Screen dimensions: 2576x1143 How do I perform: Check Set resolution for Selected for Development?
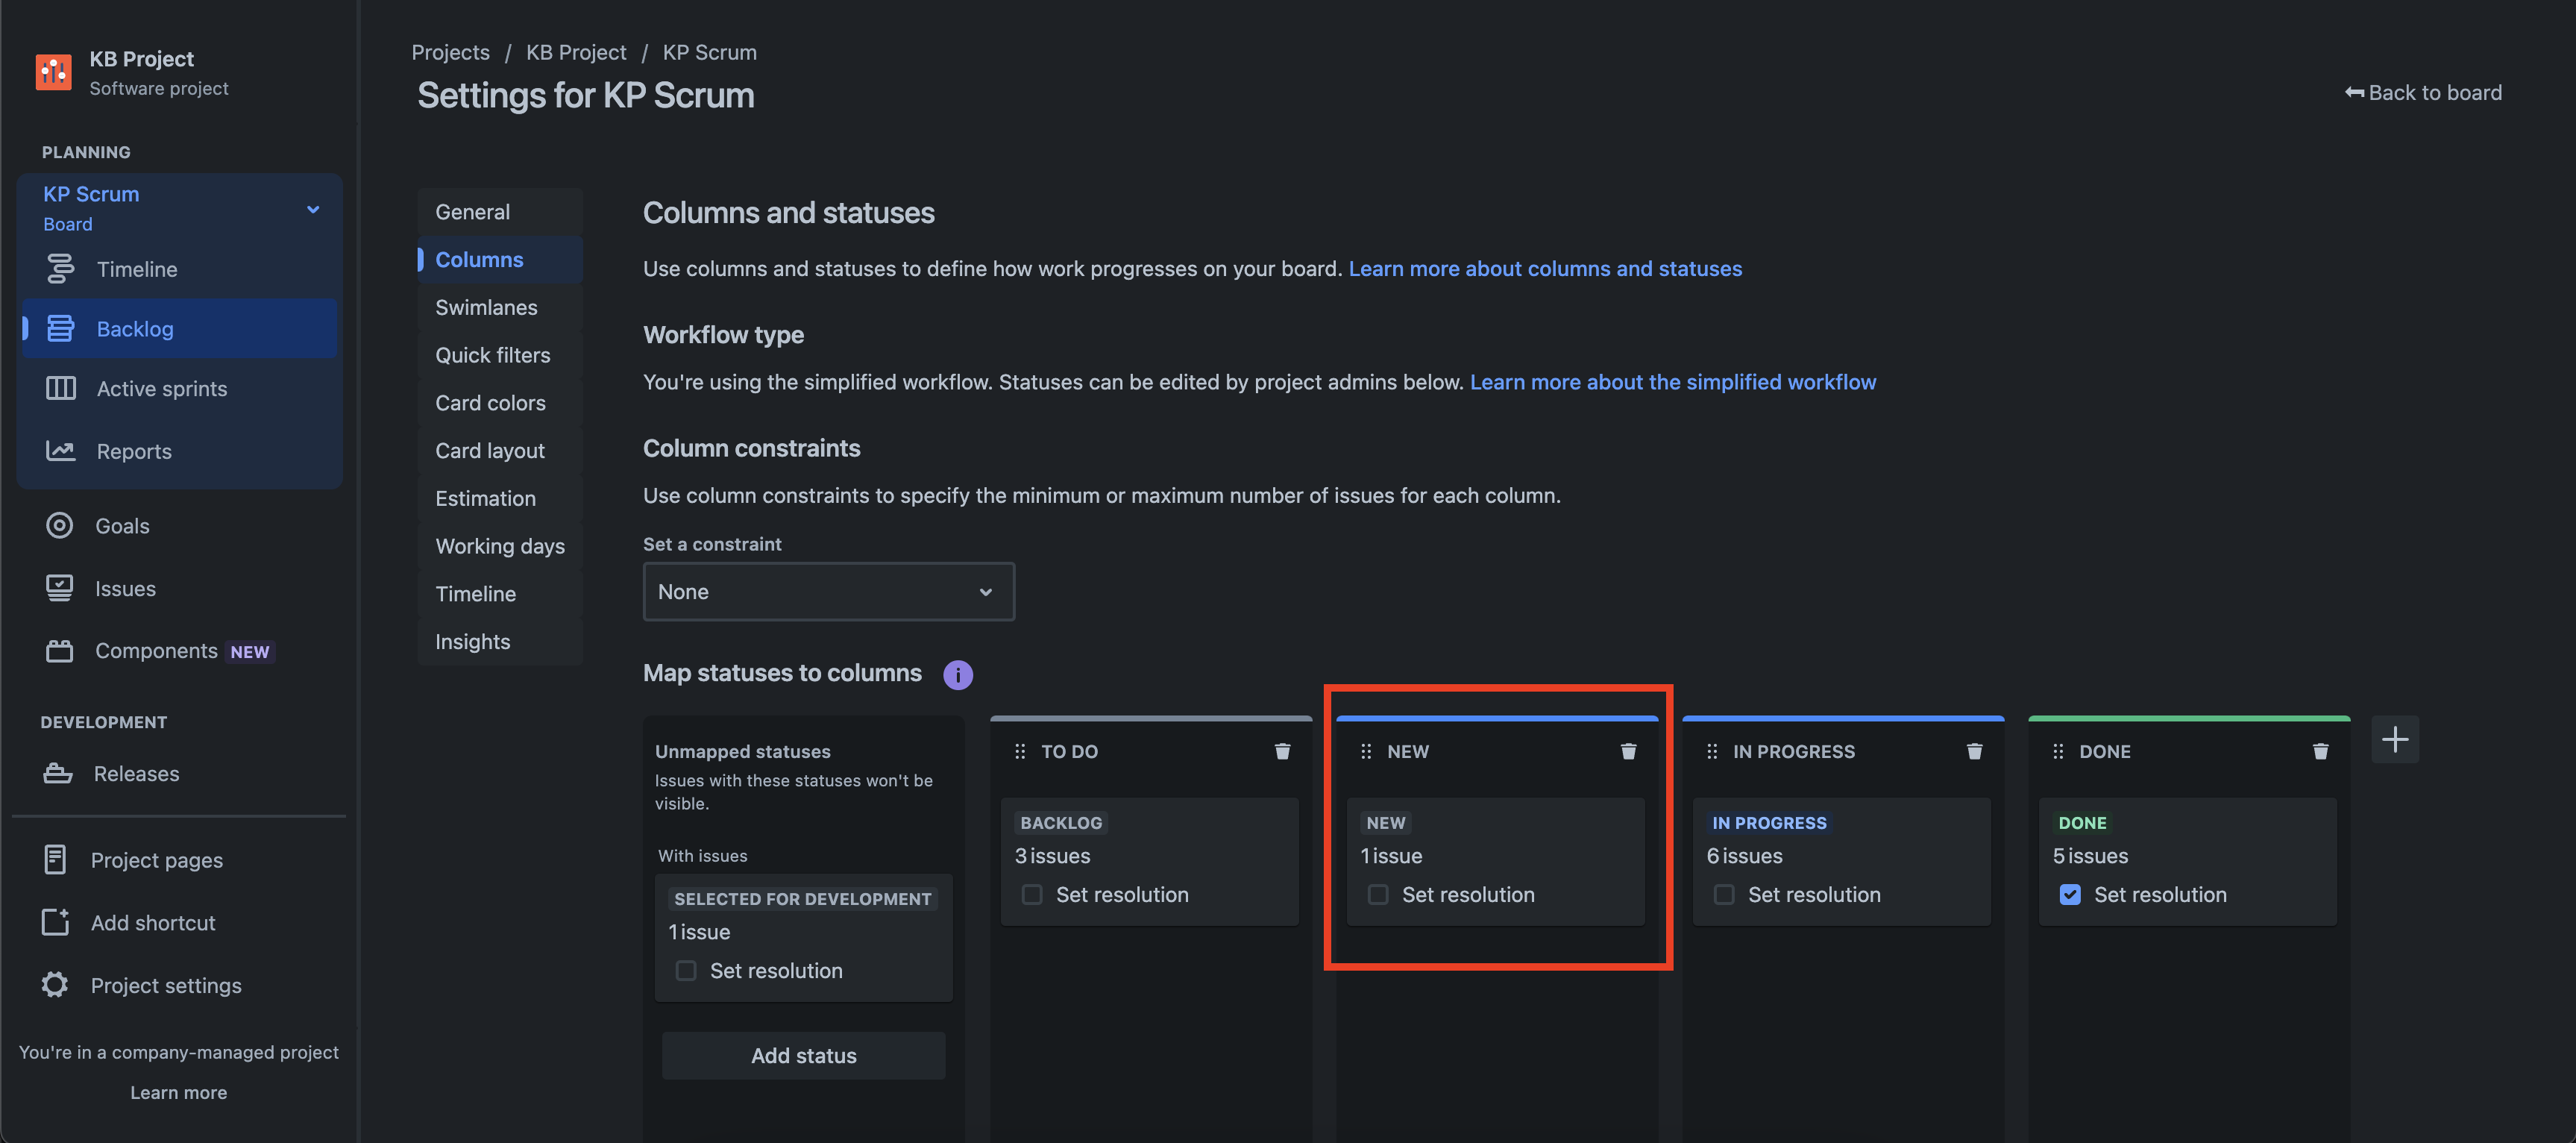(686, 971)
